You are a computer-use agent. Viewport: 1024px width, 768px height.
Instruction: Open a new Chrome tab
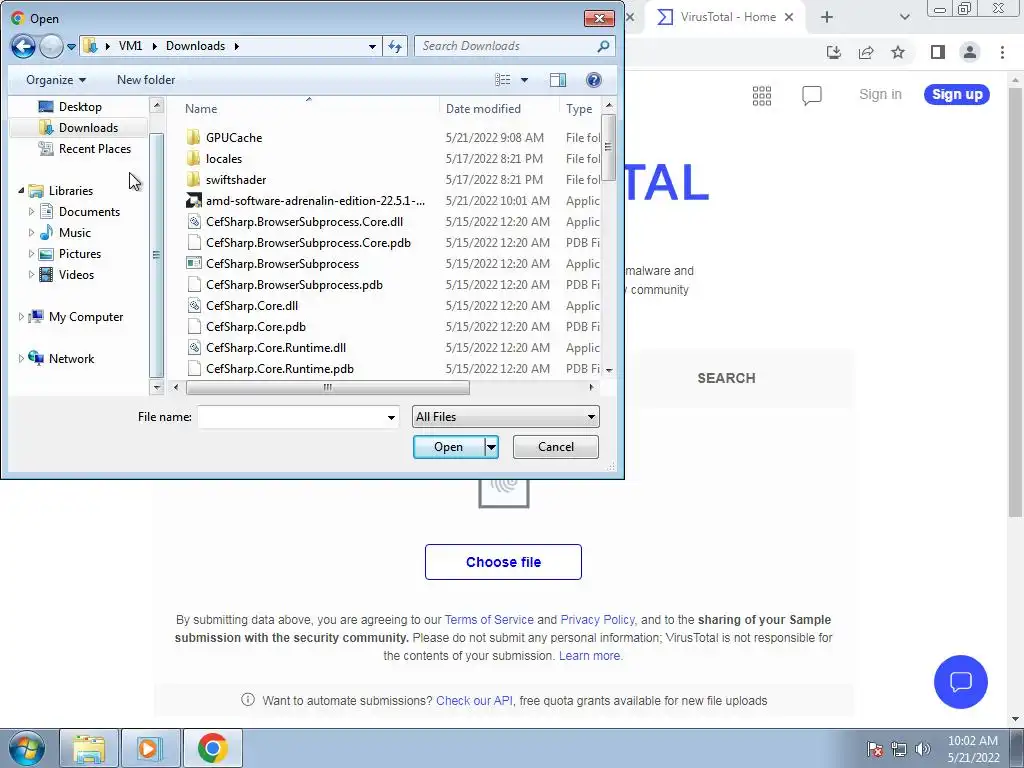827,17
